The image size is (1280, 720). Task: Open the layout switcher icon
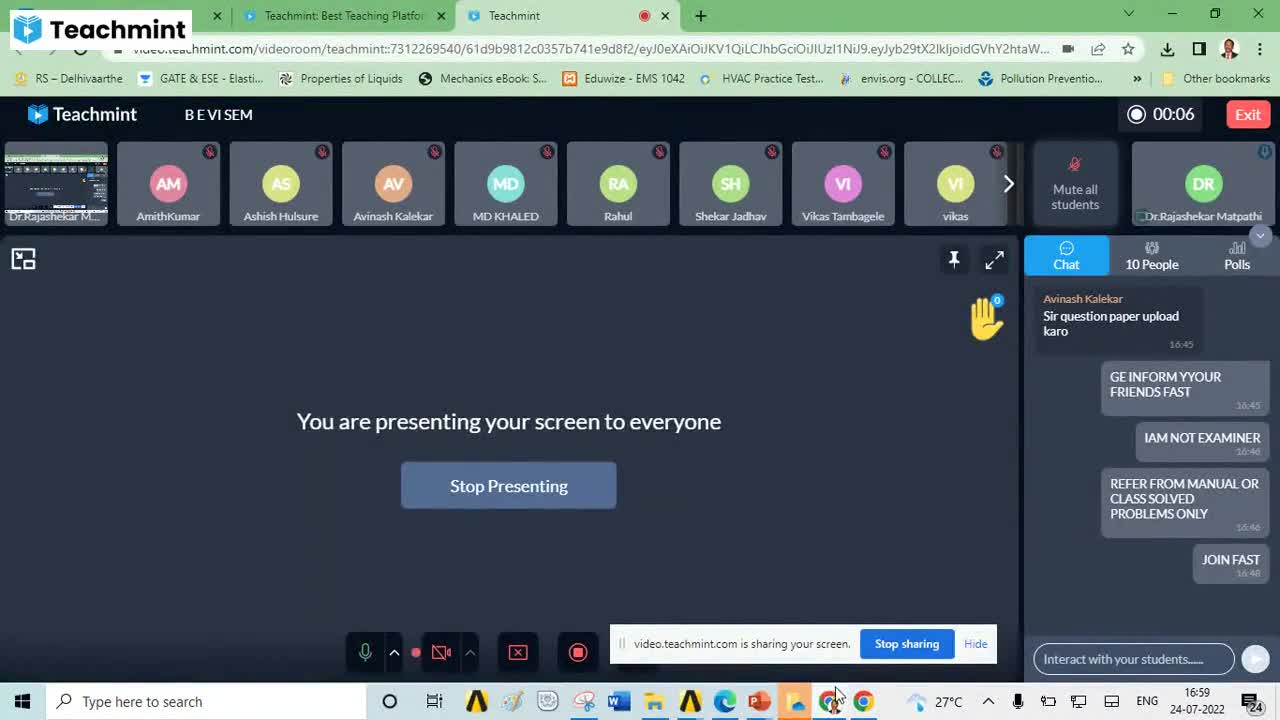coord(23,260)
